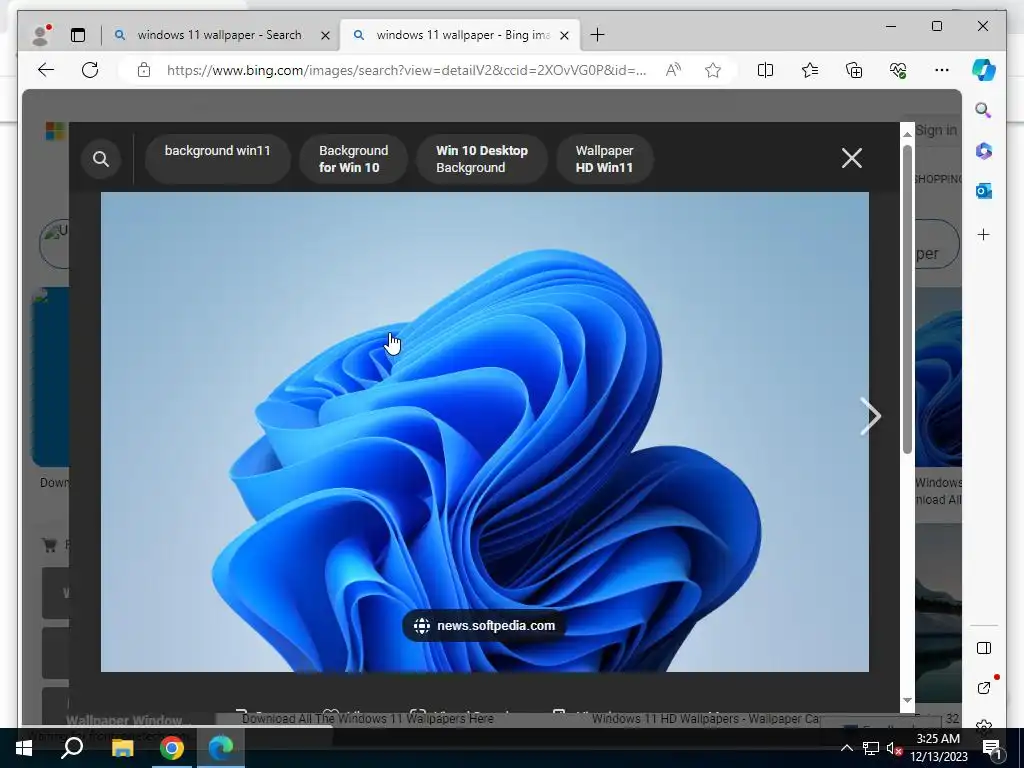Click the search magnifier in image viewer

(x=101, y=159)
